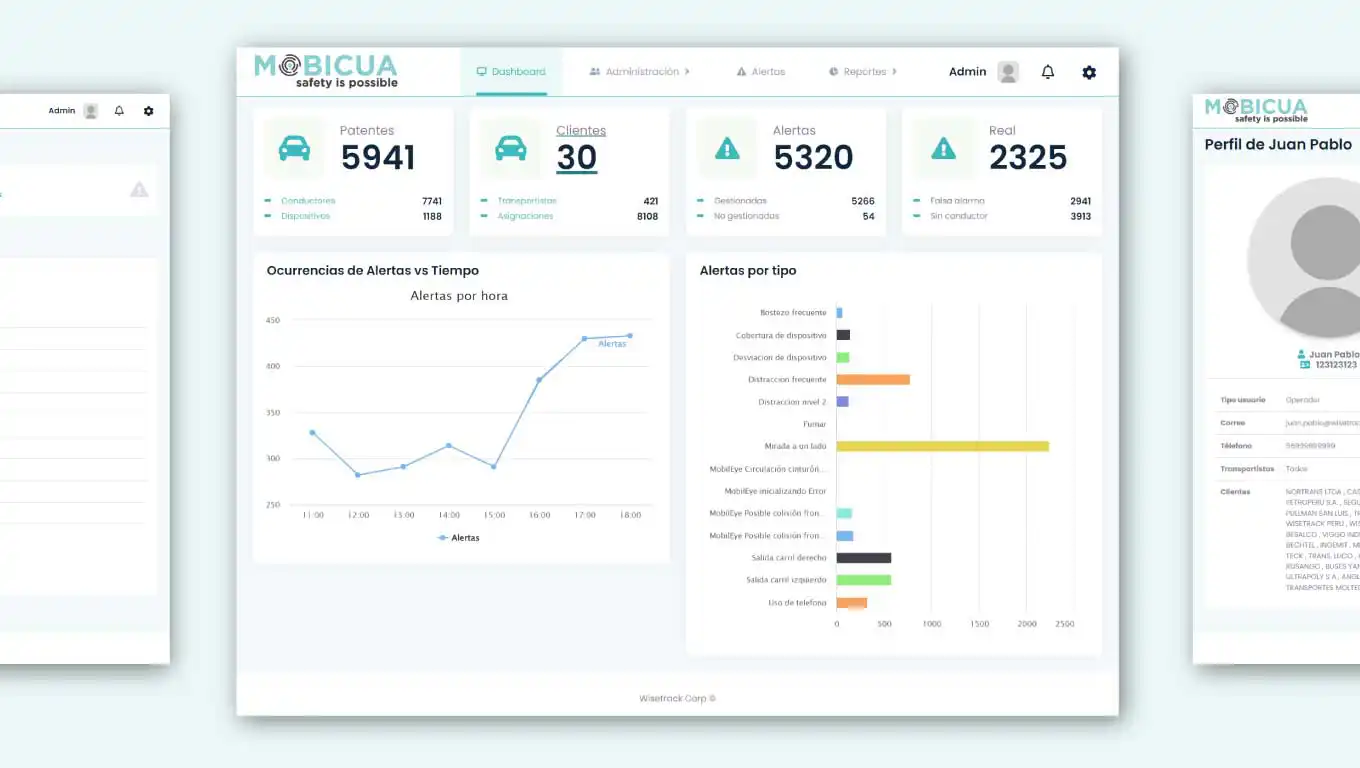
Task: Click the grey warning triangle in the left window
Action: coord(139,189)
